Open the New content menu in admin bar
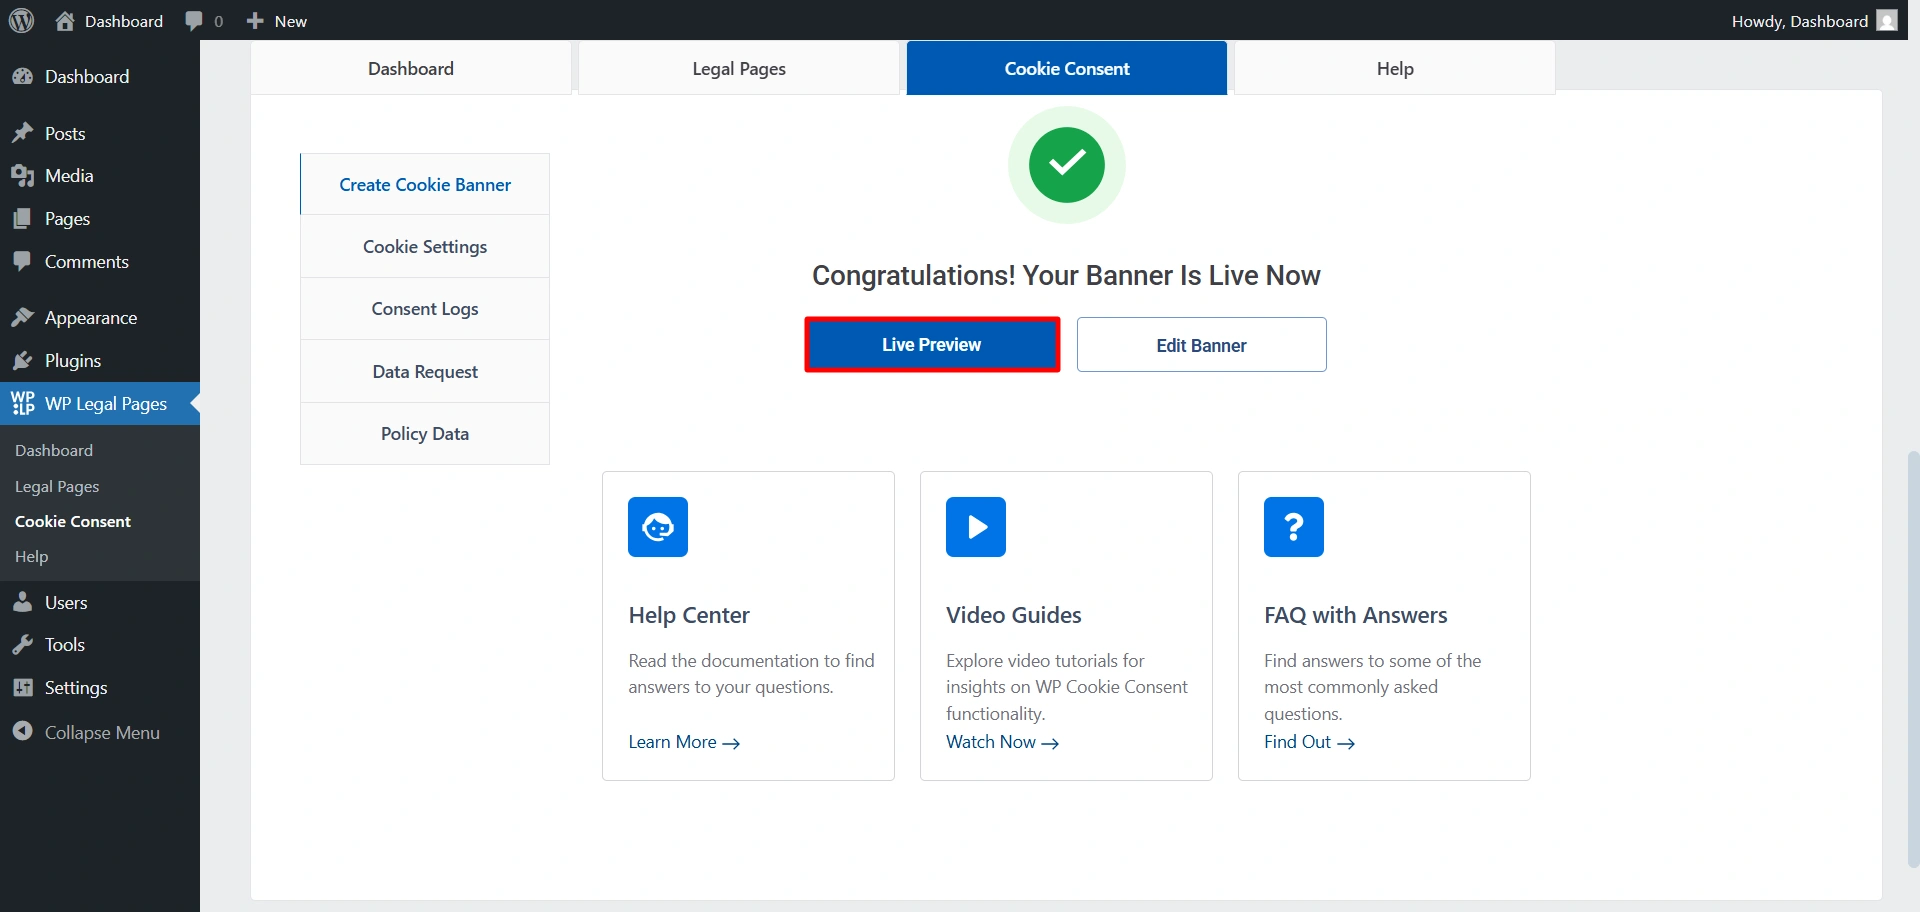This screenshot has height=912, width=1920. tap(277, 21)
